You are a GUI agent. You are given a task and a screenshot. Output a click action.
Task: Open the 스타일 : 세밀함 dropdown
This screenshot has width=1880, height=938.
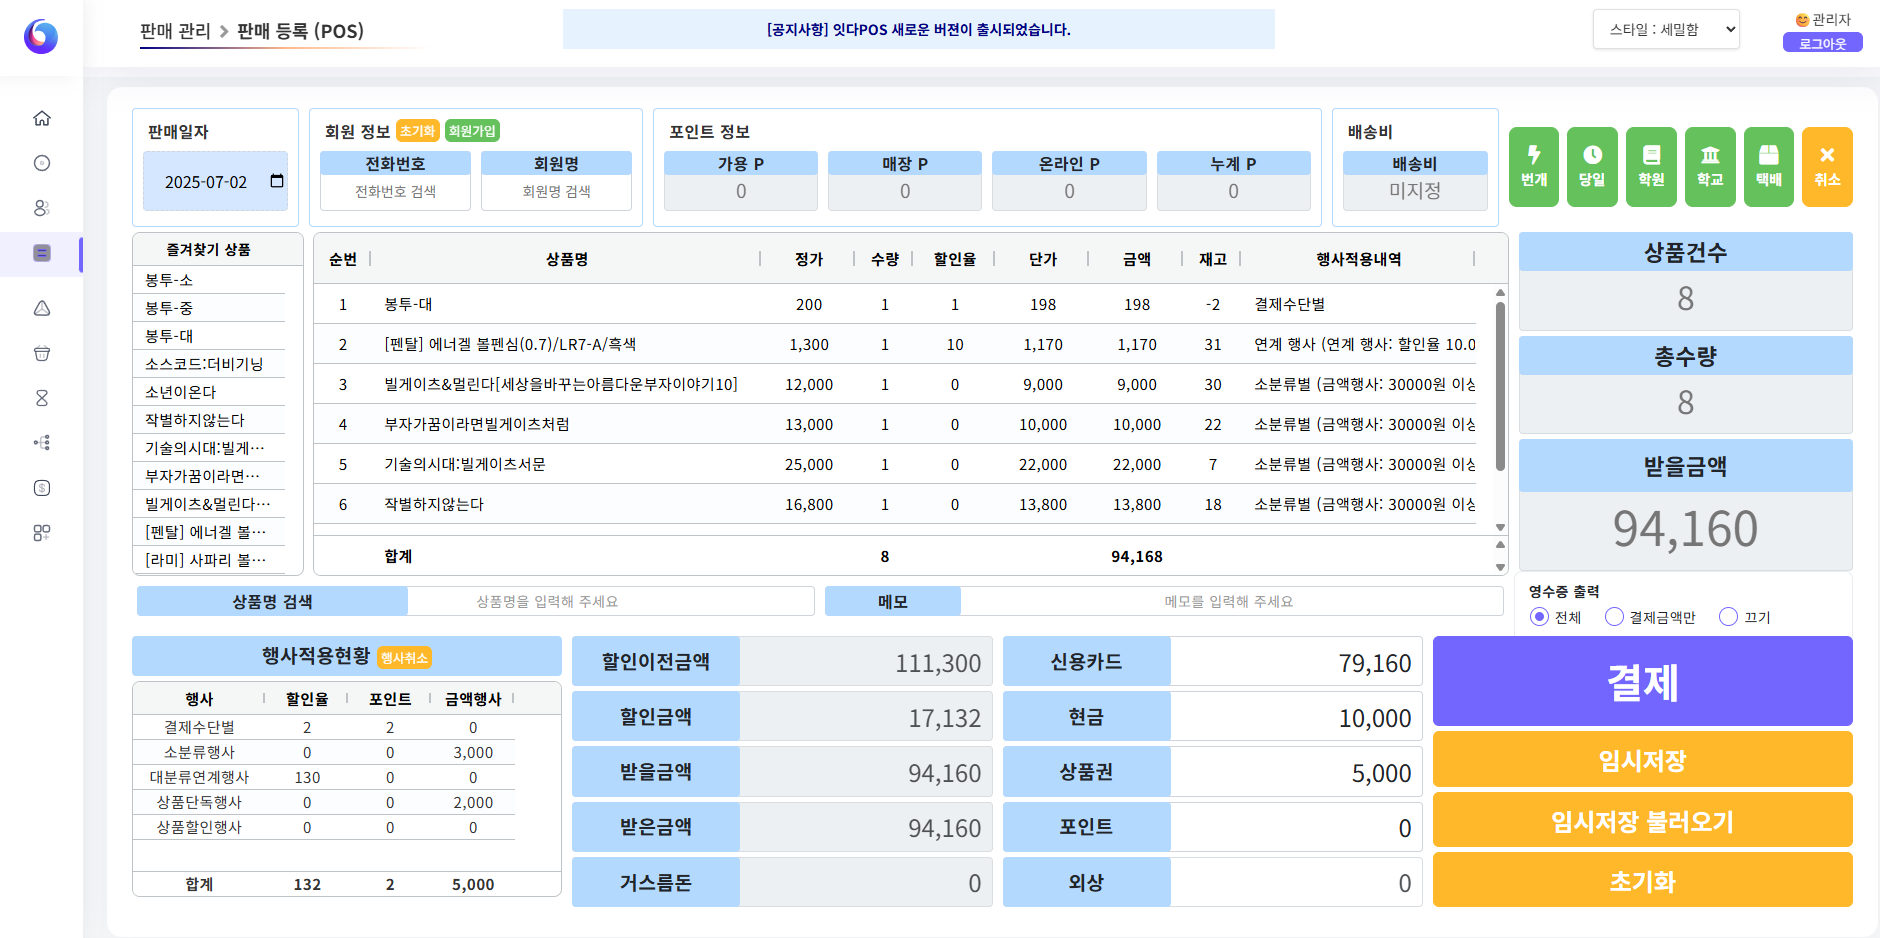click(1666, 30)
